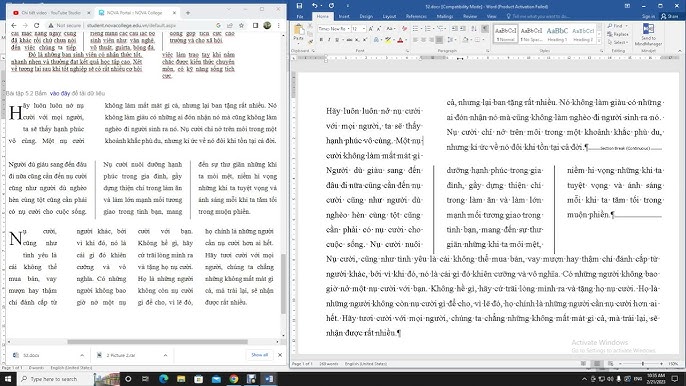Click Send to MindManager icon
Image resolution: width=686 pixels, height=386 pixels.
pyautogui.click(x=648, y=34)
